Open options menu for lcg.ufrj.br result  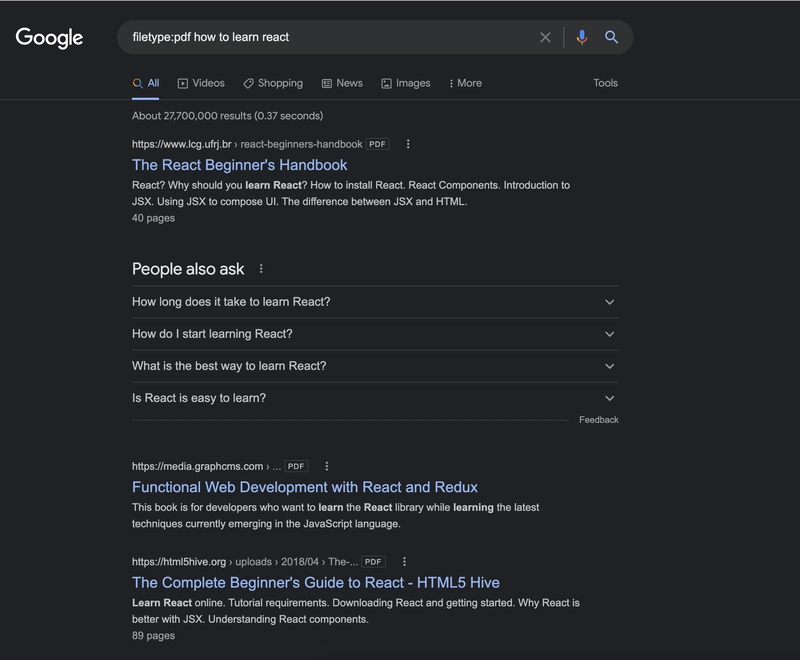(x=408, y=144)
